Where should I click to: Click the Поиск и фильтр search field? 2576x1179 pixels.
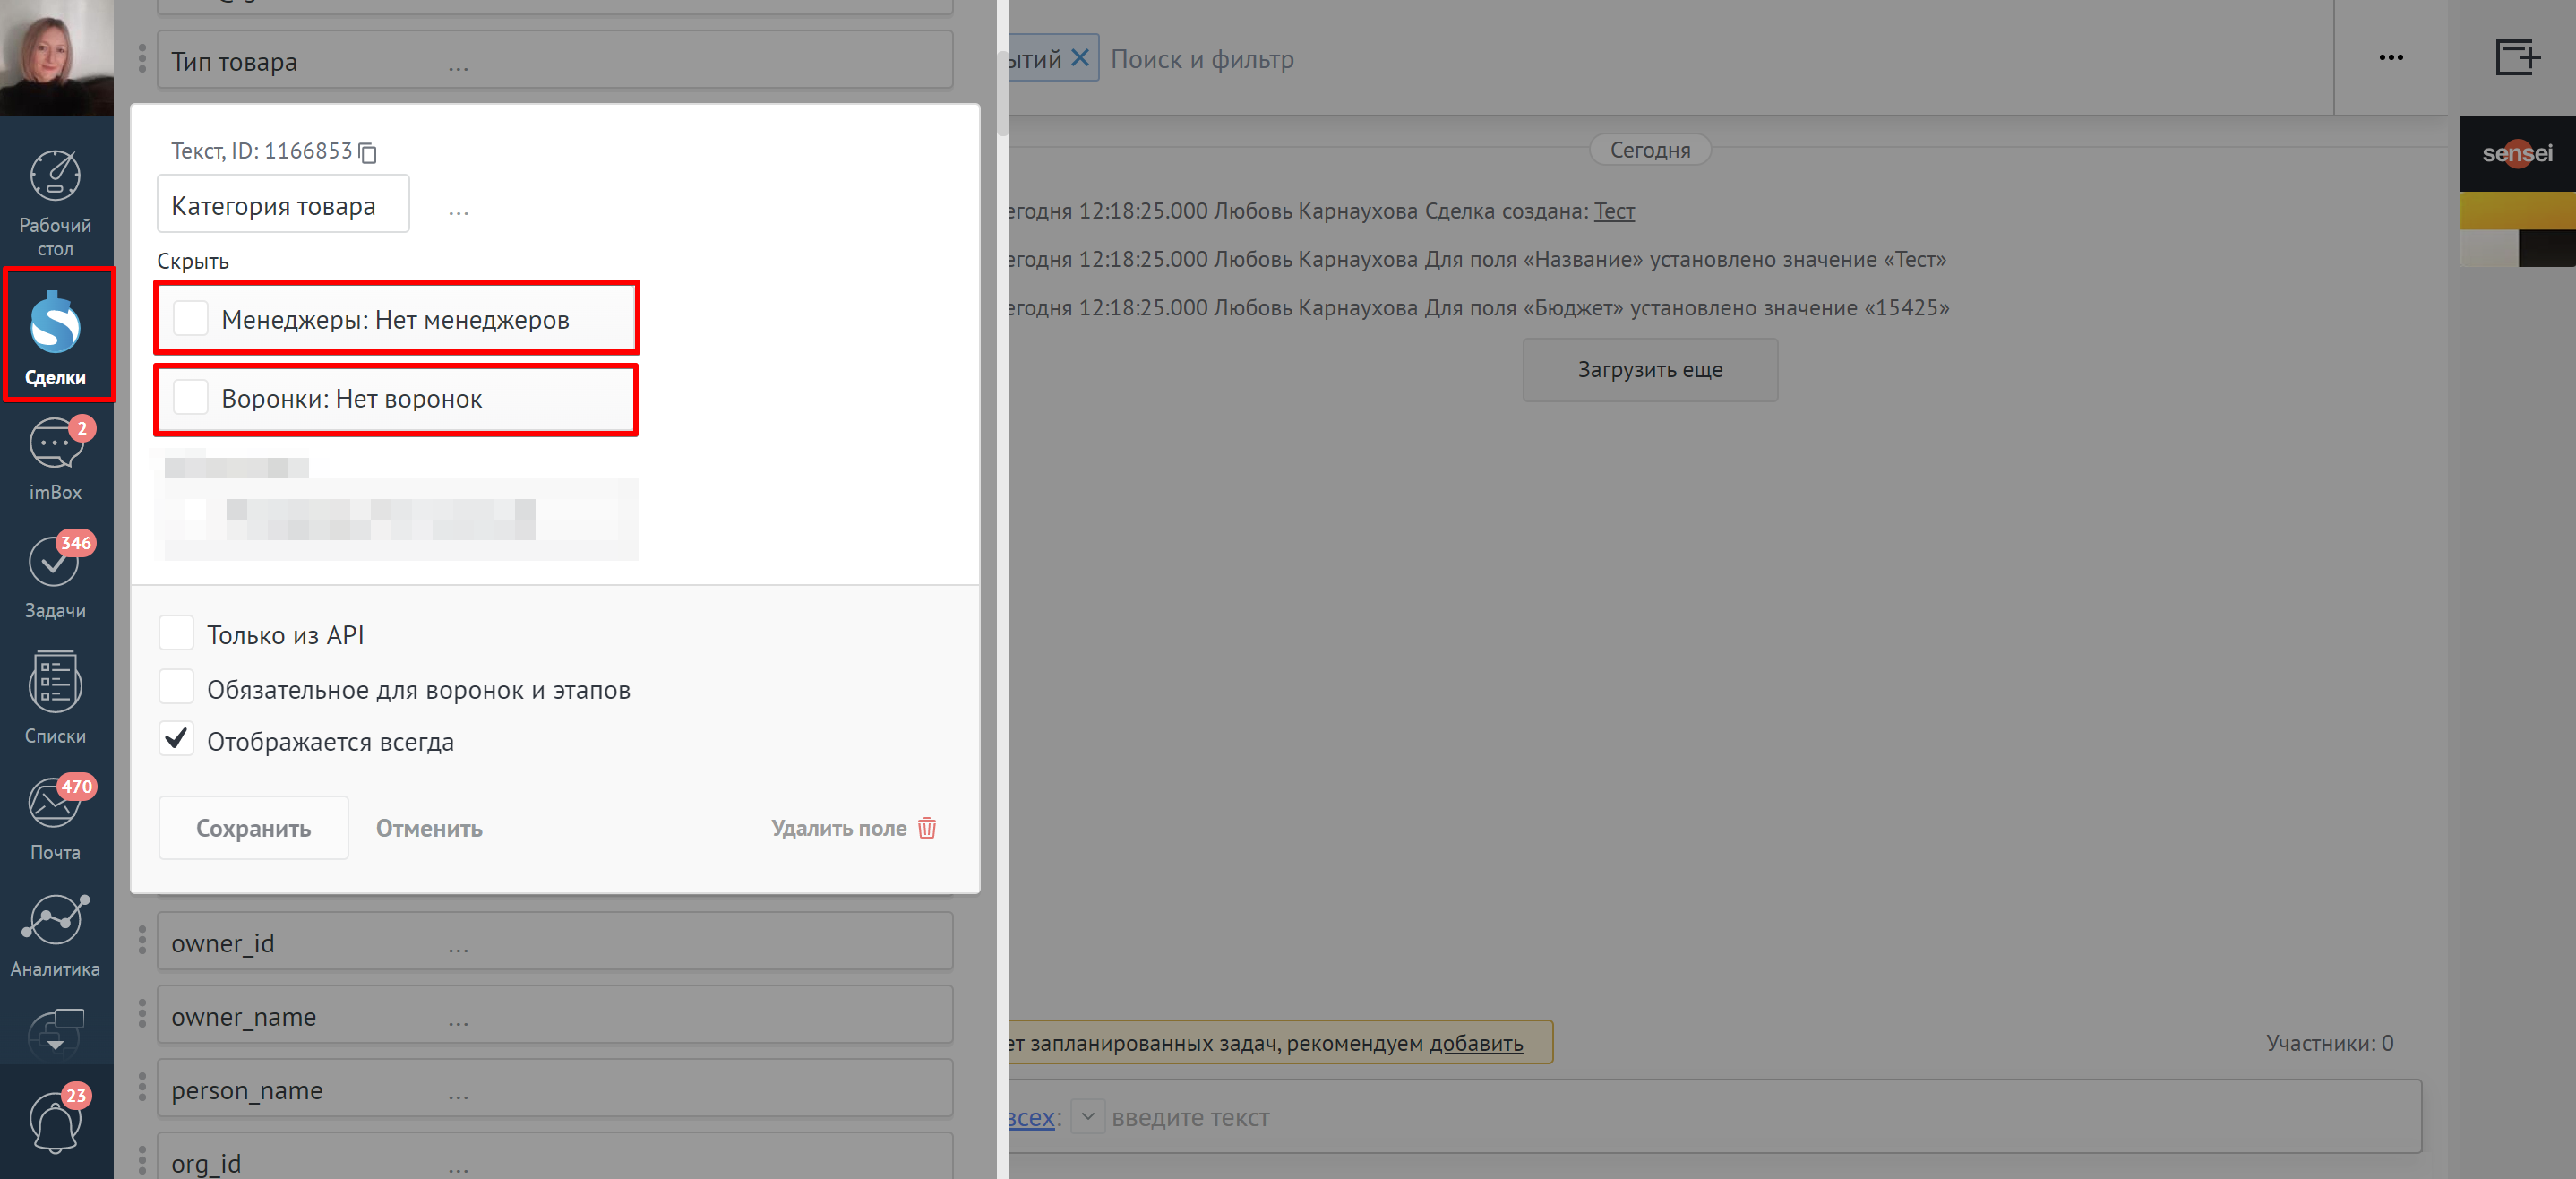pyautogui.click(x=1202, y=59)
